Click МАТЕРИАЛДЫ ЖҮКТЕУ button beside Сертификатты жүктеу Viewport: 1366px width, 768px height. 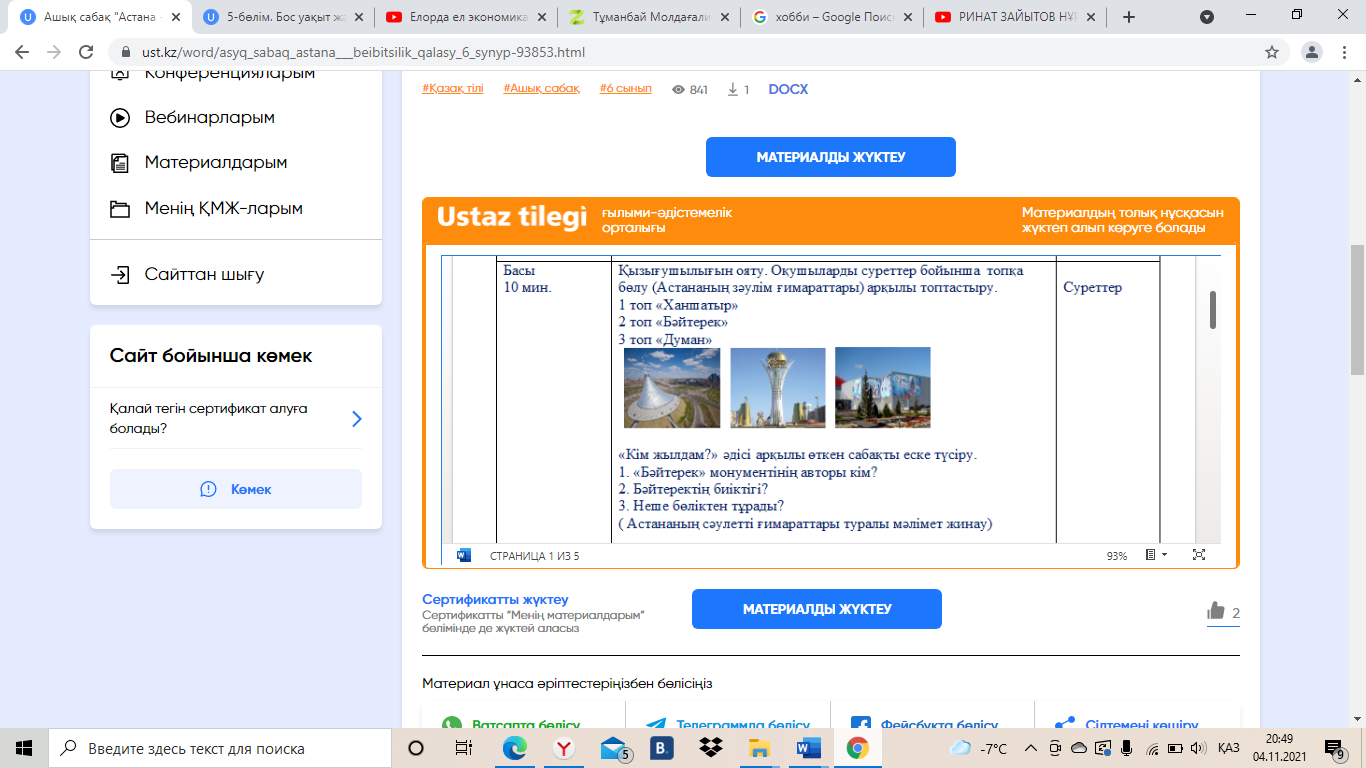[817, 609]
